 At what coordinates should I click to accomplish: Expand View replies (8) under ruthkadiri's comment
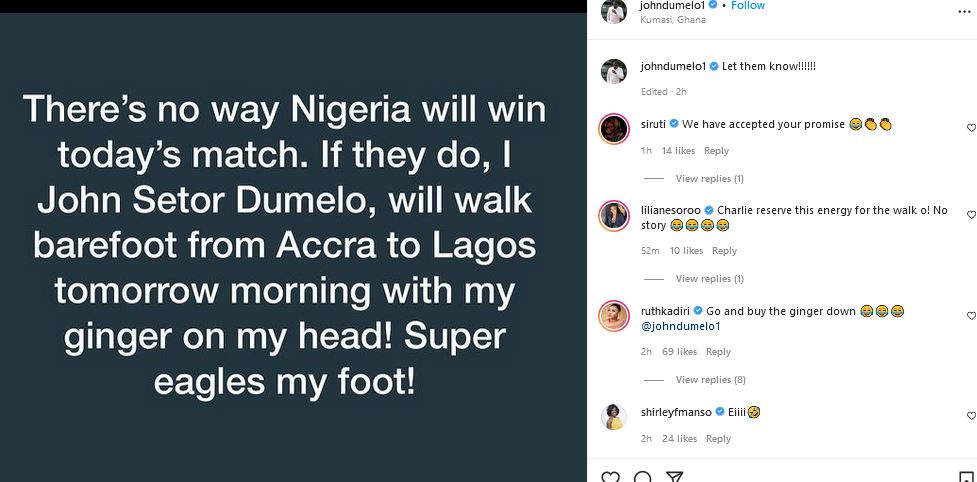pos(710,380)
